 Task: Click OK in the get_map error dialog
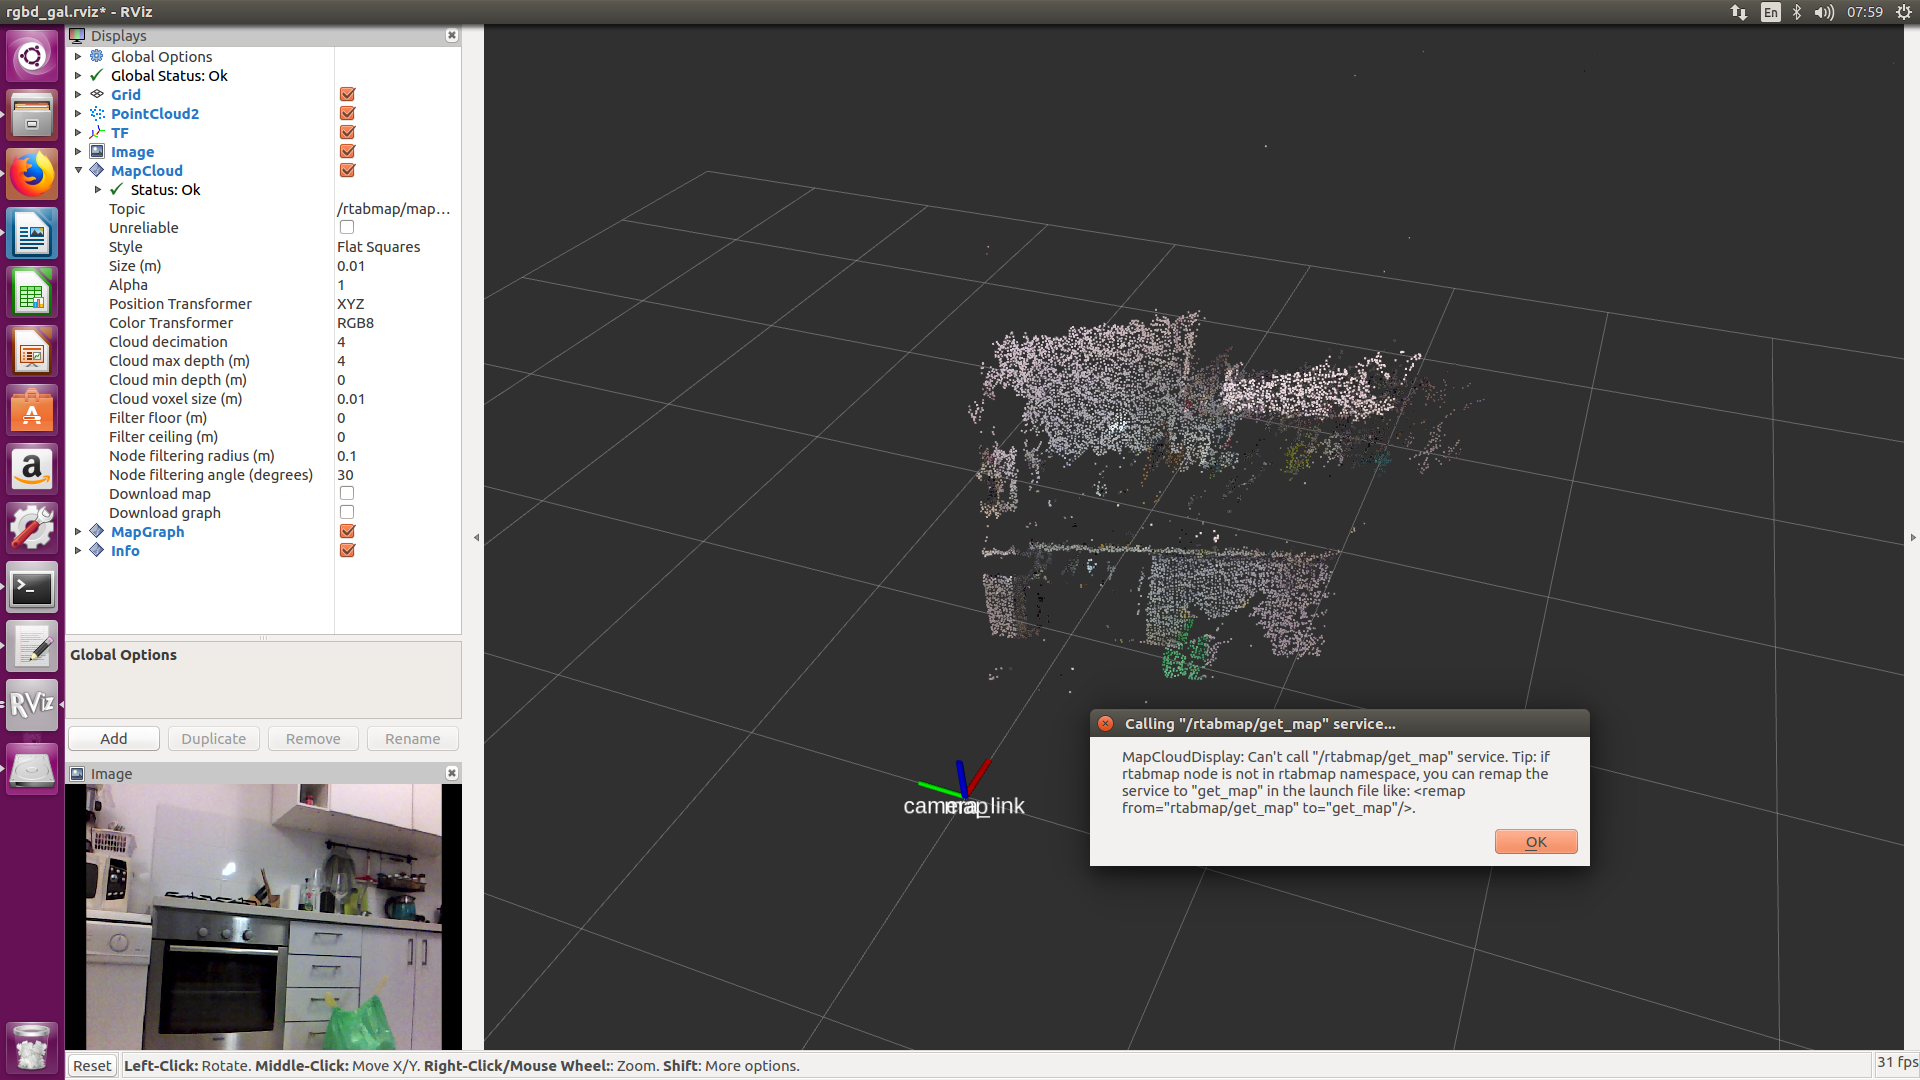(x=1535, y=842)
